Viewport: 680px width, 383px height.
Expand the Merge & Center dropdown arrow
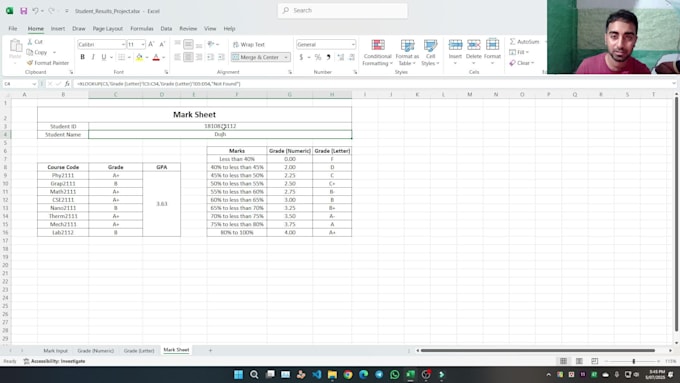pos(286,57)
